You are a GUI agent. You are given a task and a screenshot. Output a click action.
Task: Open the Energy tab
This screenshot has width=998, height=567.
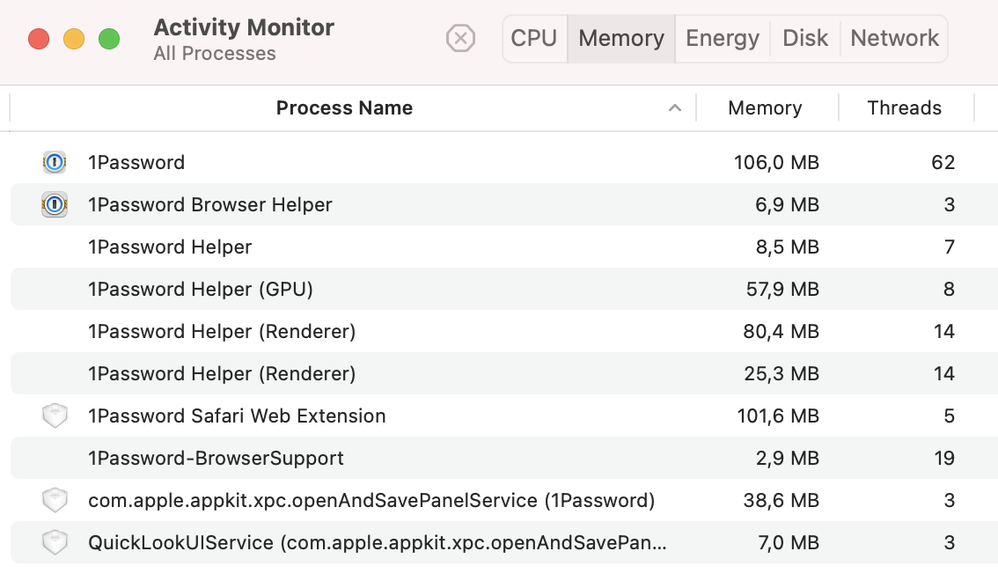[x=722, y=39]
